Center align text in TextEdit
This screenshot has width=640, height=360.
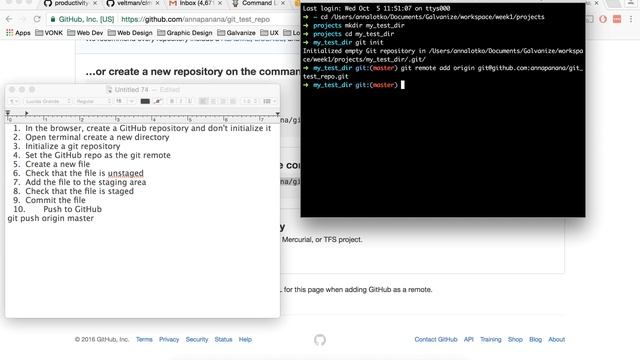[x=213, y=101]
